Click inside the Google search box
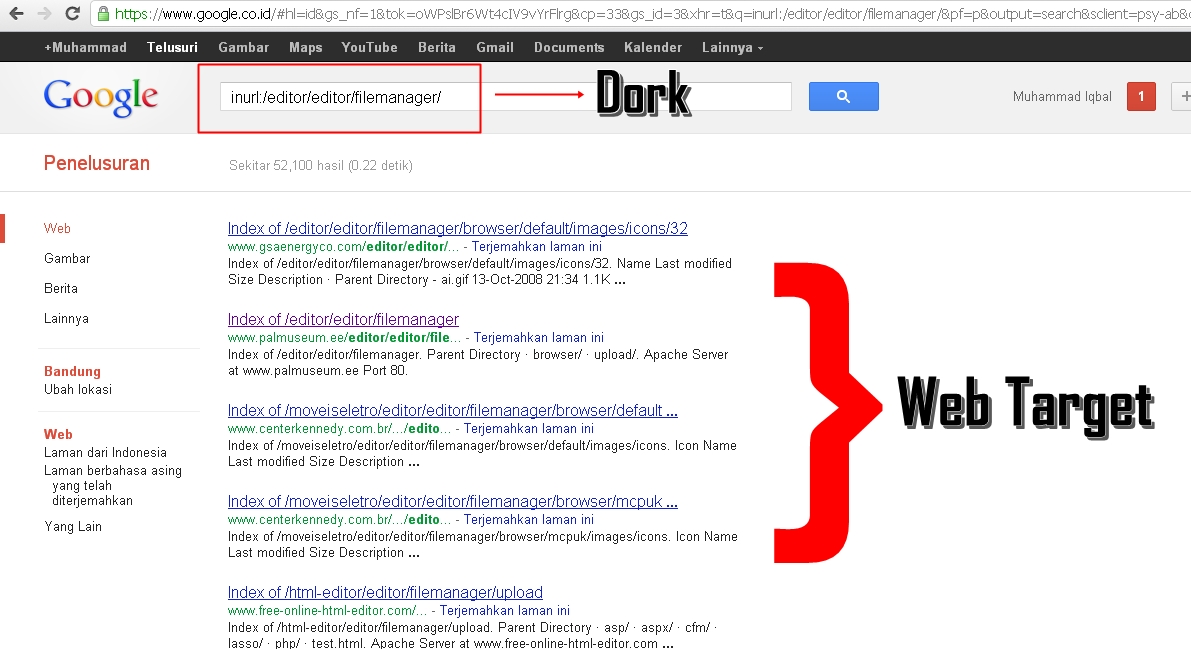Screen dimensions: 1191x649 click(x=505, y=97)
